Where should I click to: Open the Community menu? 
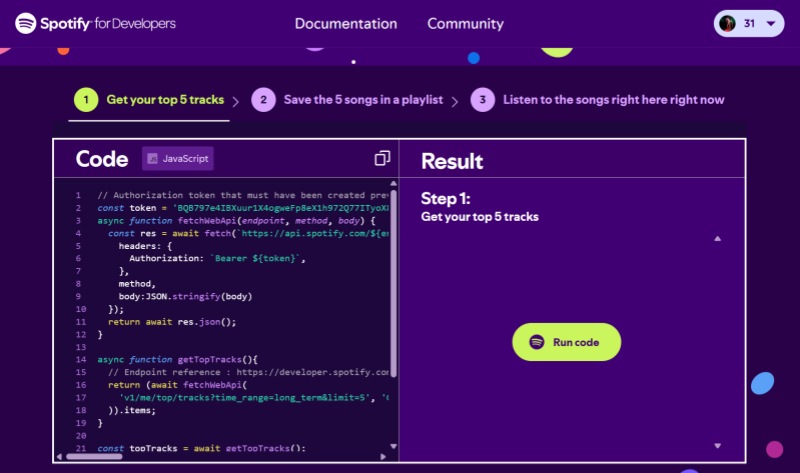click(465, 23)
